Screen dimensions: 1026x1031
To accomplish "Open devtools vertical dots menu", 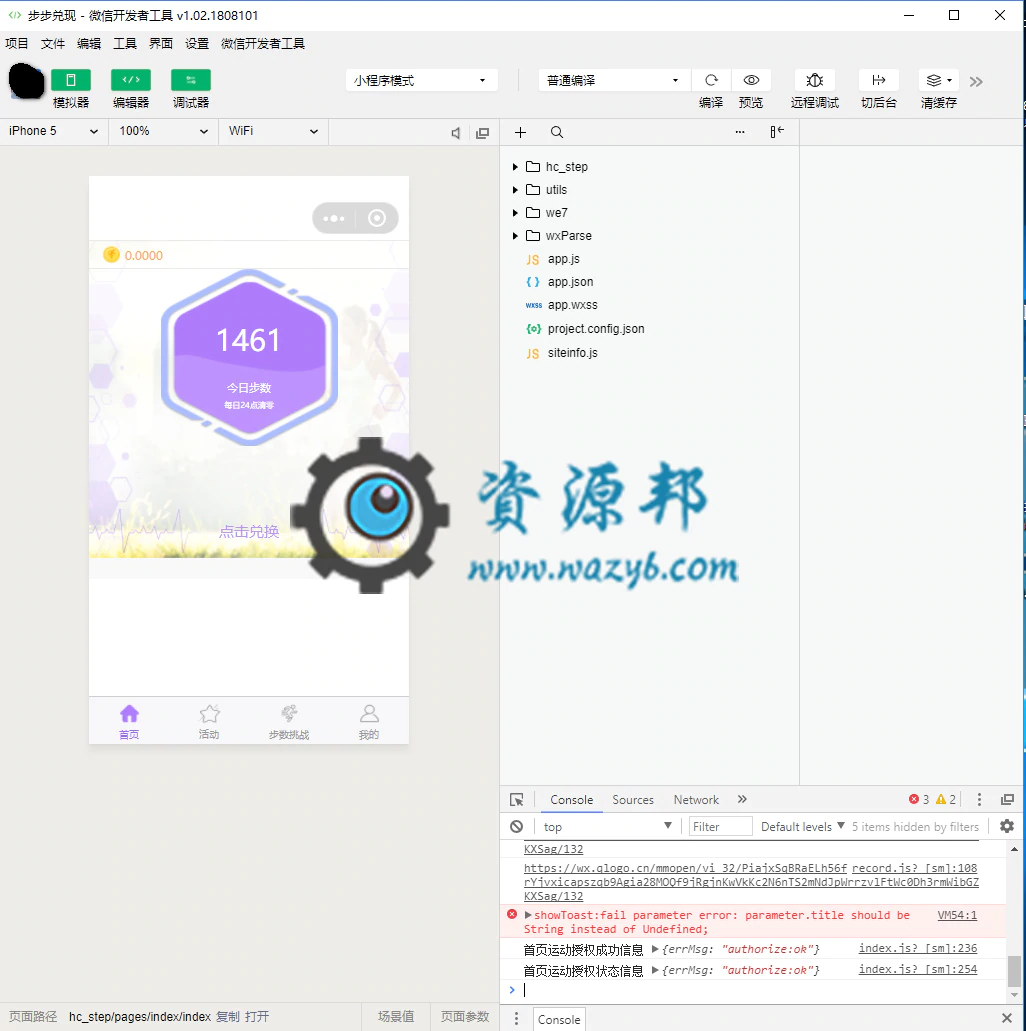I will click(x=979, y=800).
